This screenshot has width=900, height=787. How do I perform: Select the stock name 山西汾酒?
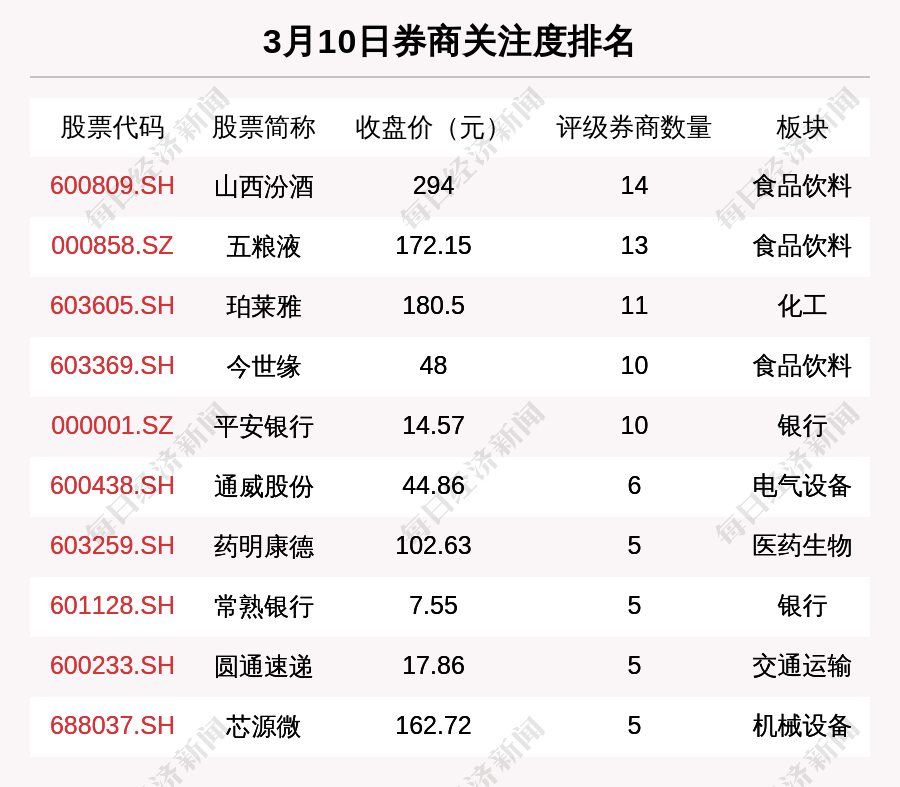263,187
